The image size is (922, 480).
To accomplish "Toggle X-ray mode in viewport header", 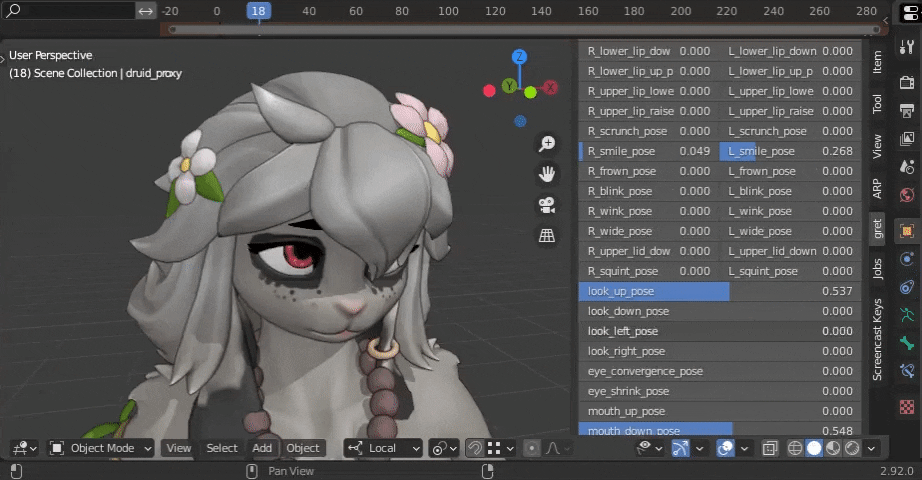I will click(771, 448).
